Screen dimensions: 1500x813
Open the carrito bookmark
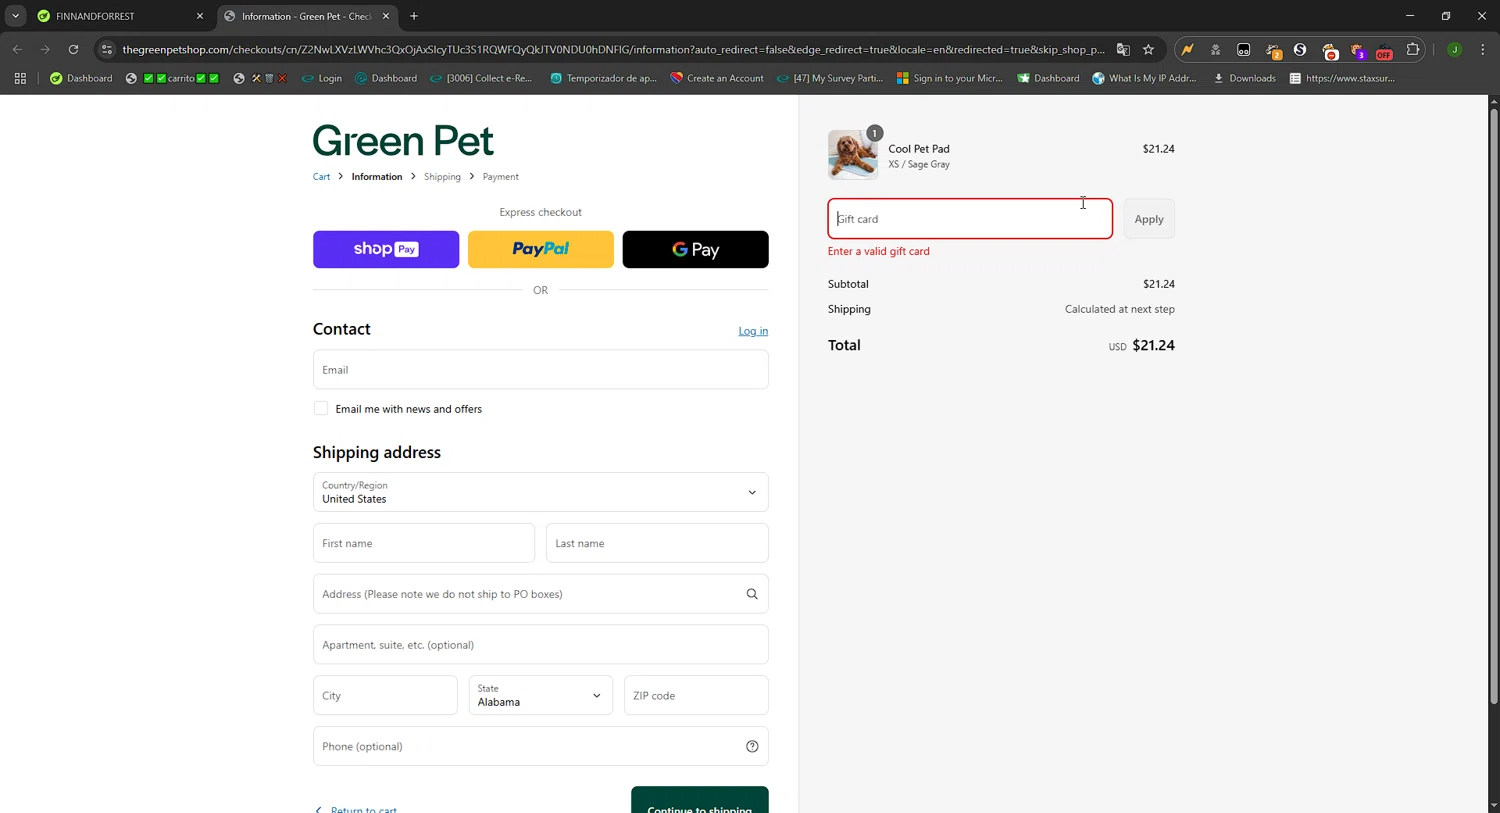pos(172,78)
